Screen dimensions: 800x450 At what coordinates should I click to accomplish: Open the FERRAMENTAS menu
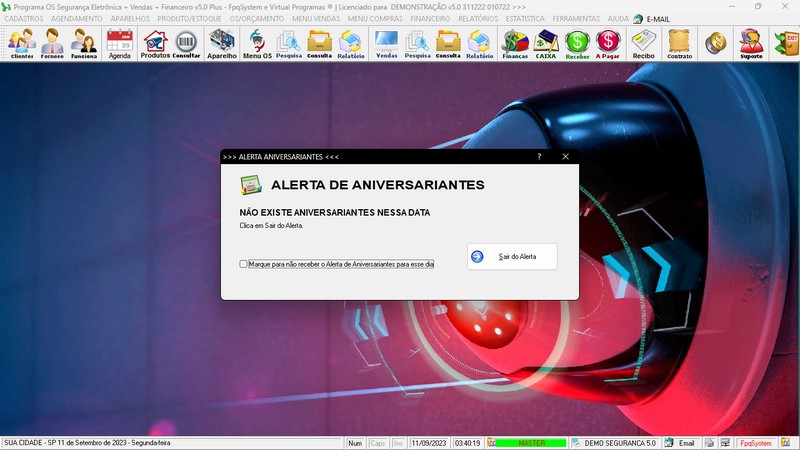click(576, 18)
